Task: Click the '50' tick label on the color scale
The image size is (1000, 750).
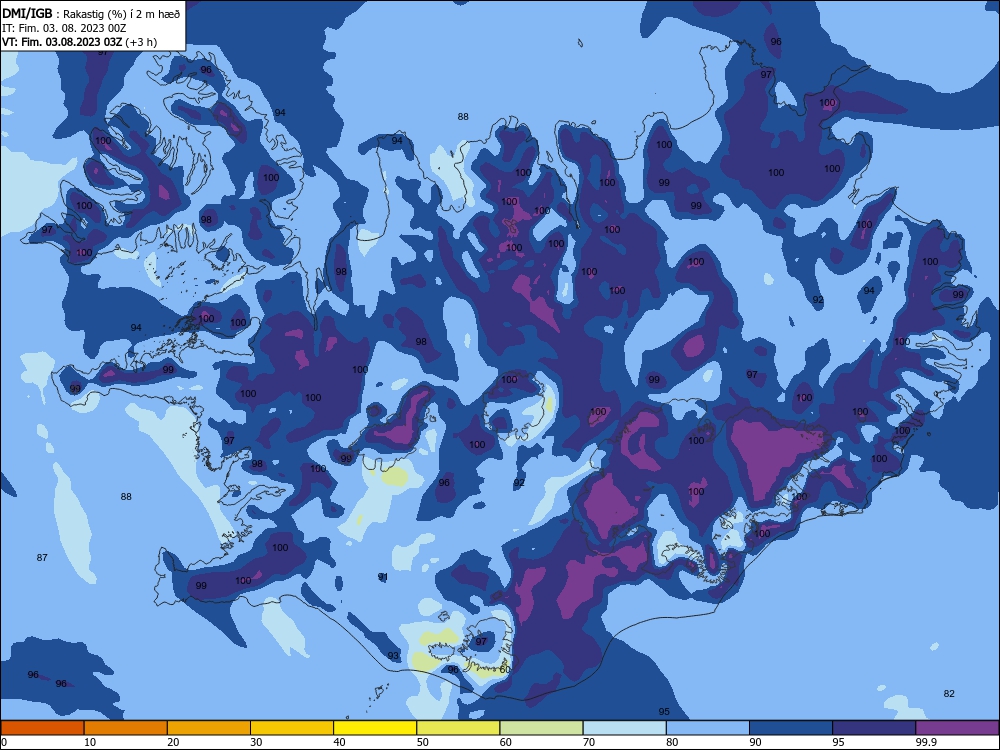Action: 423,742
